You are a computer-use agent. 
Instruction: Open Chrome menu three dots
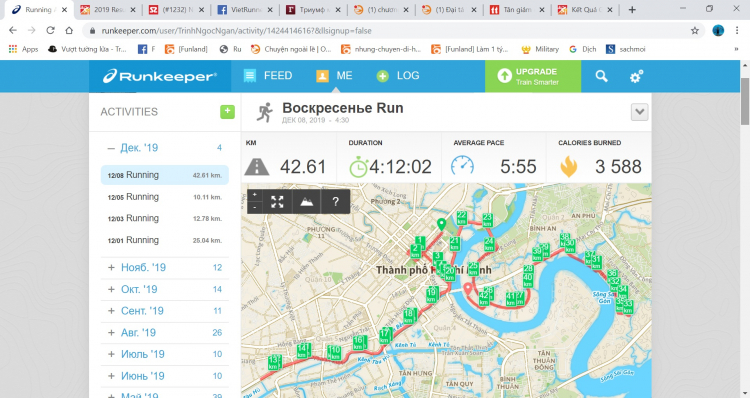tap(737, 31)
